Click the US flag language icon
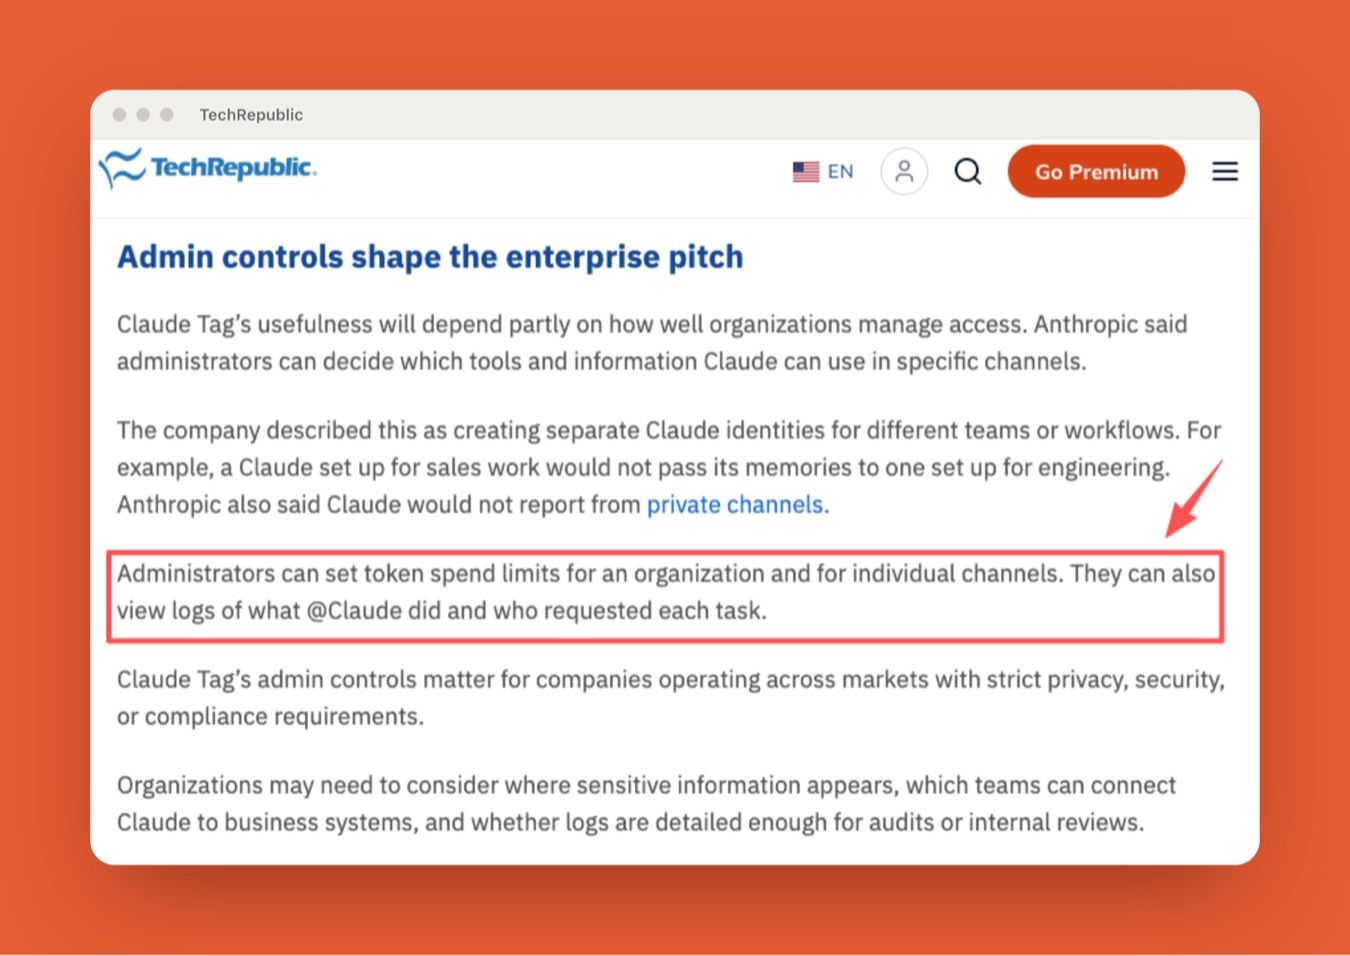The image size is (1350, 956). click(x=806, y=172)
